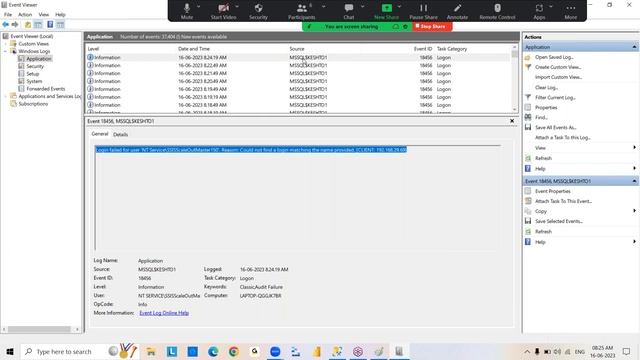Select Security log in the tree
Viewport: 640px width, 360px height.
point(35,66)
